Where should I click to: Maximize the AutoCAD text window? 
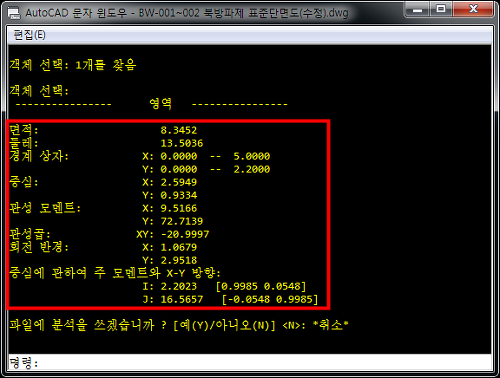pos(441,9)
